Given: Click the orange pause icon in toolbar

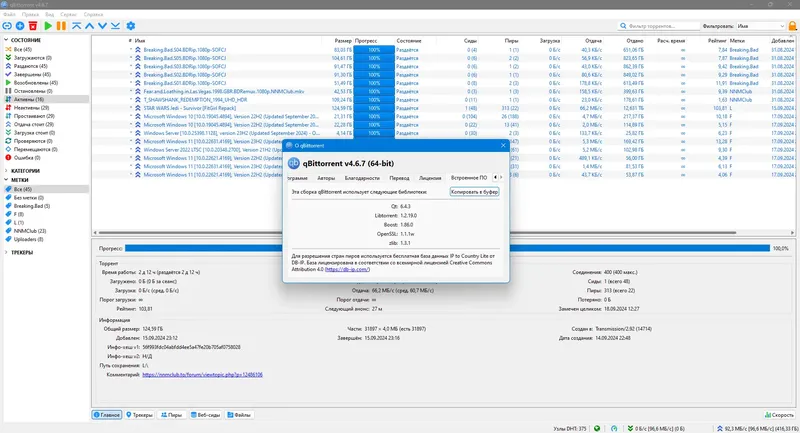Looking at the screenshot, I should pos(61,26).
